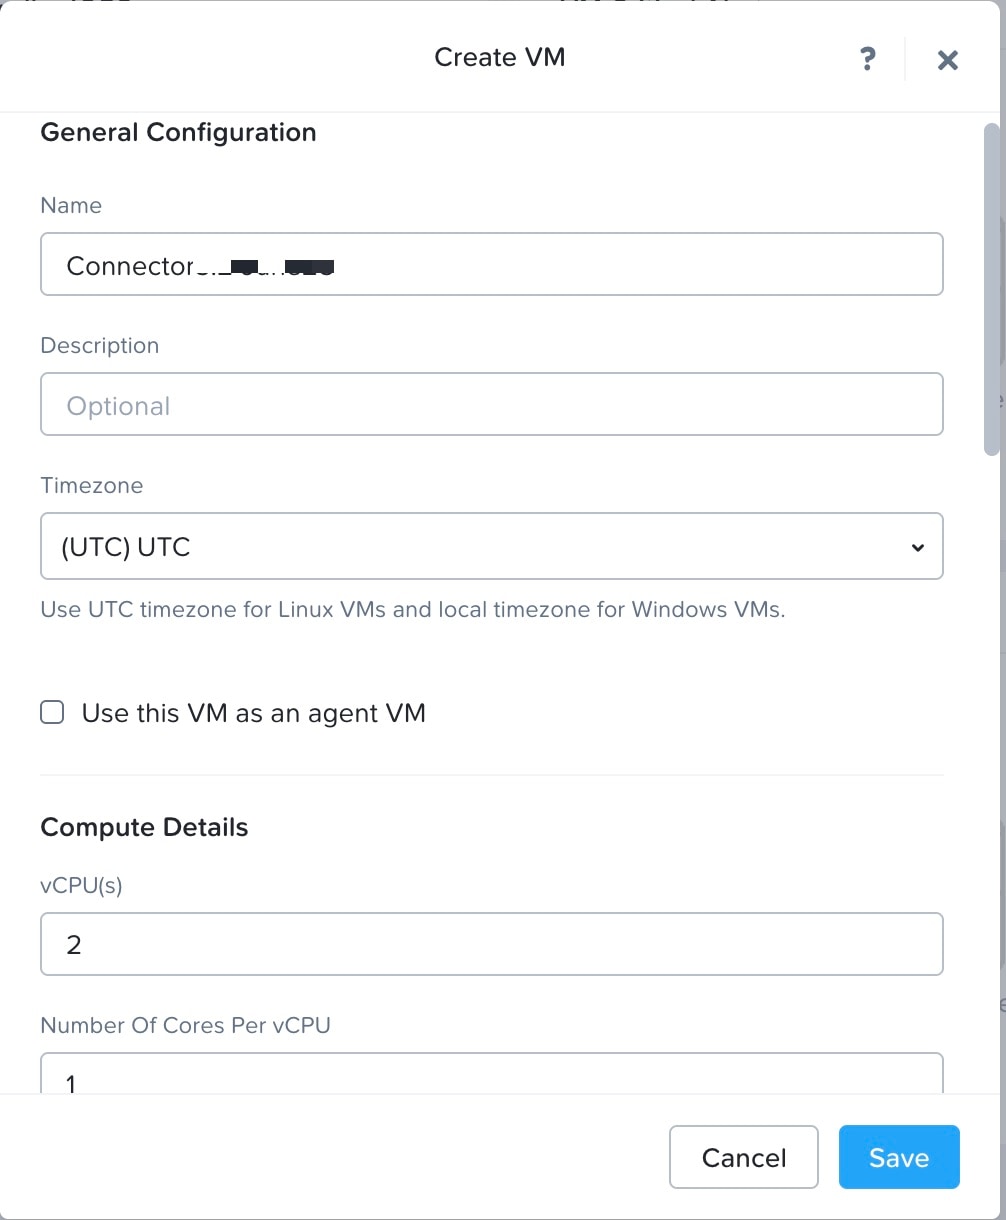The width and height of the screenshot is (1006, 1220).
Task: Select the vCPU(s) field showing 2
Action: 492,943
